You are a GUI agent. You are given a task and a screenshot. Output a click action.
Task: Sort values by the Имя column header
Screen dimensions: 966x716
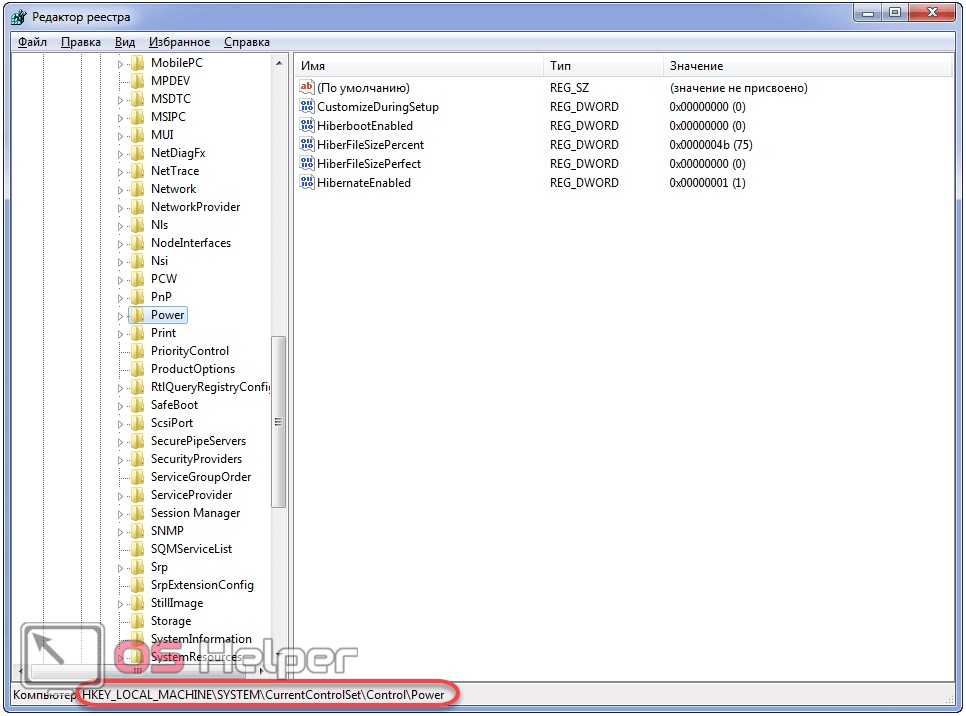click(x=420, y=66)
